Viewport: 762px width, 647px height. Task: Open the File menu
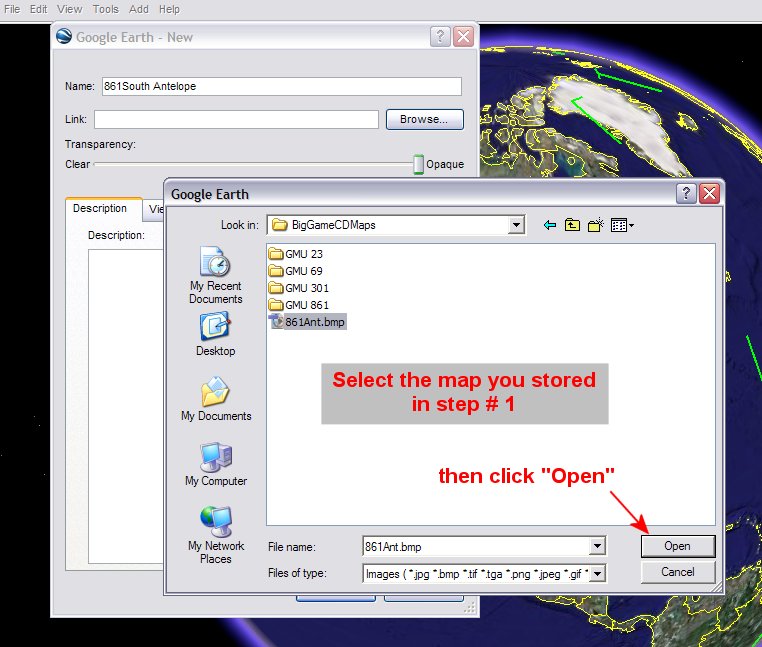tap(12, 9)
